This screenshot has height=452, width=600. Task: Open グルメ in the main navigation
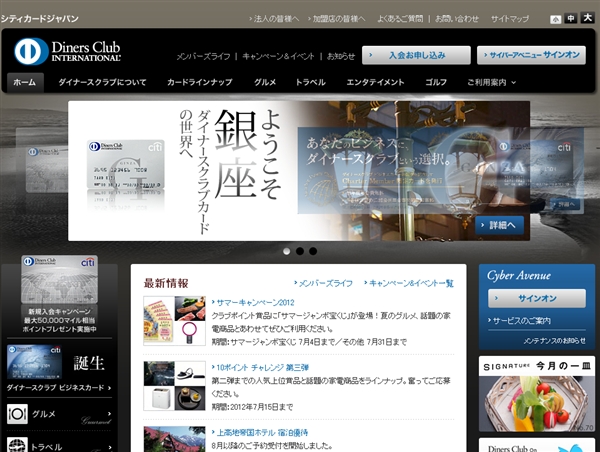click(x=265, y=82)
